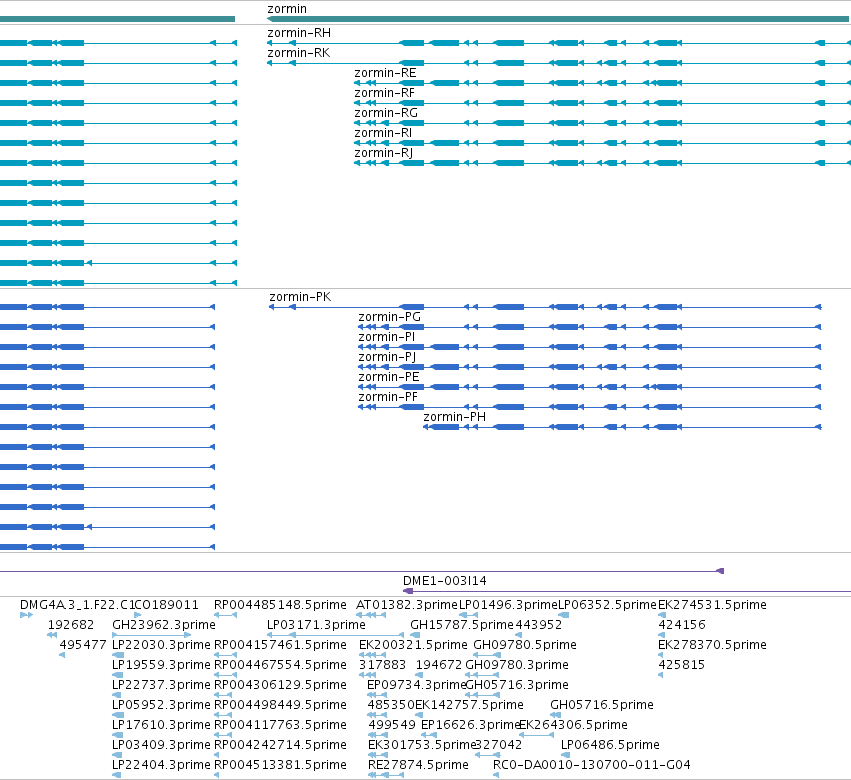Select the zormin-RI transcript label

(383, 134)
